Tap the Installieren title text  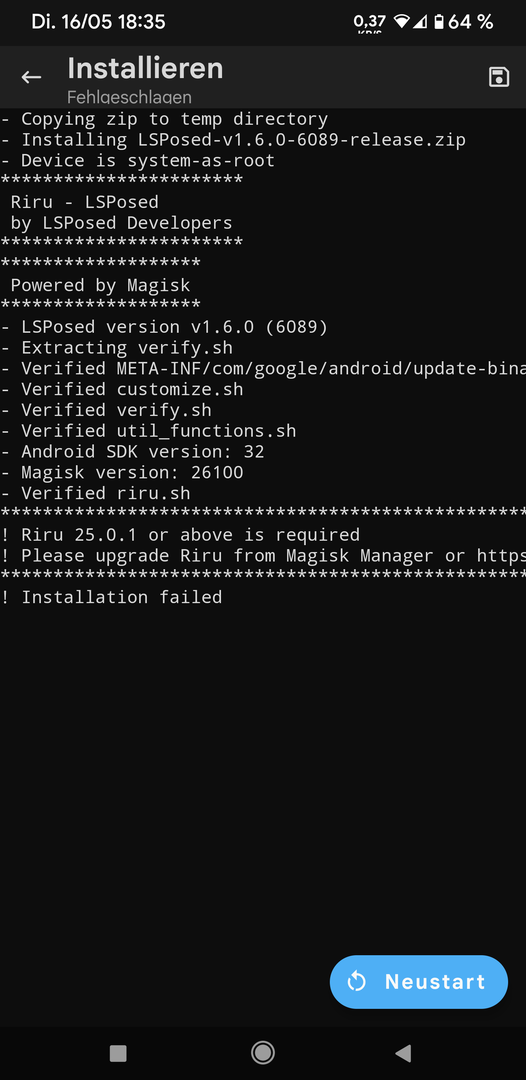[x=145, y=69]
